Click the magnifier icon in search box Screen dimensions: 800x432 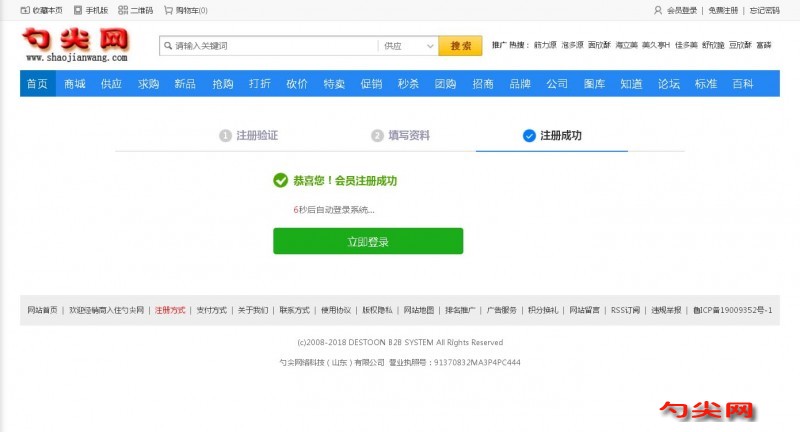tap(168, 46)
